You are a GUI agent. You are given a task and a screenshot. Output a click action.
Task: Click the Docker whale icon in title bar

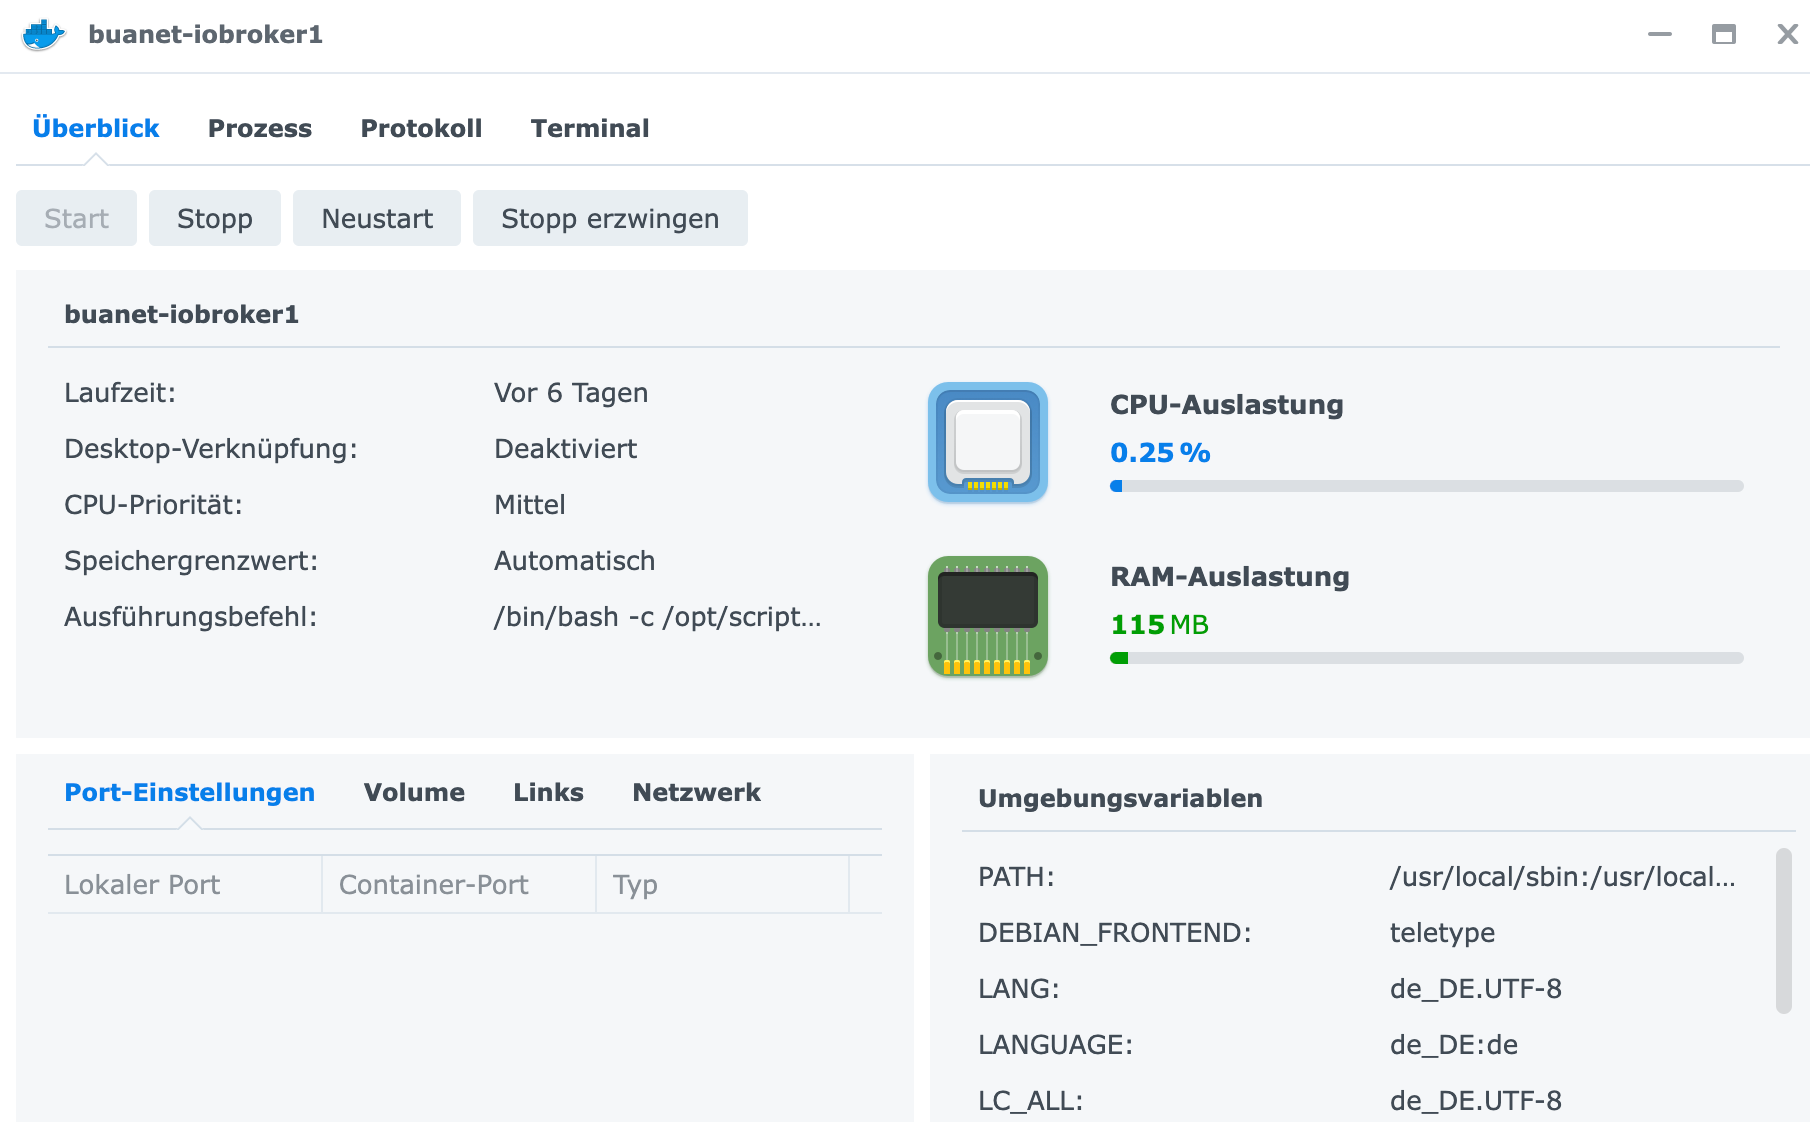click(43, 35)
